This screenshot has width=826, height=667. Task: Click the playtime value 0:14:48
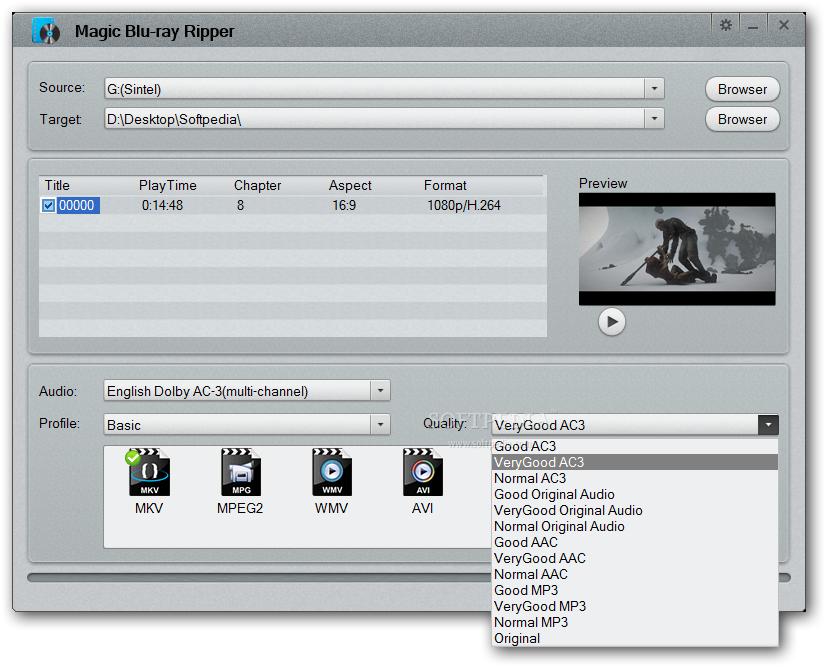(x=162, y=205)
